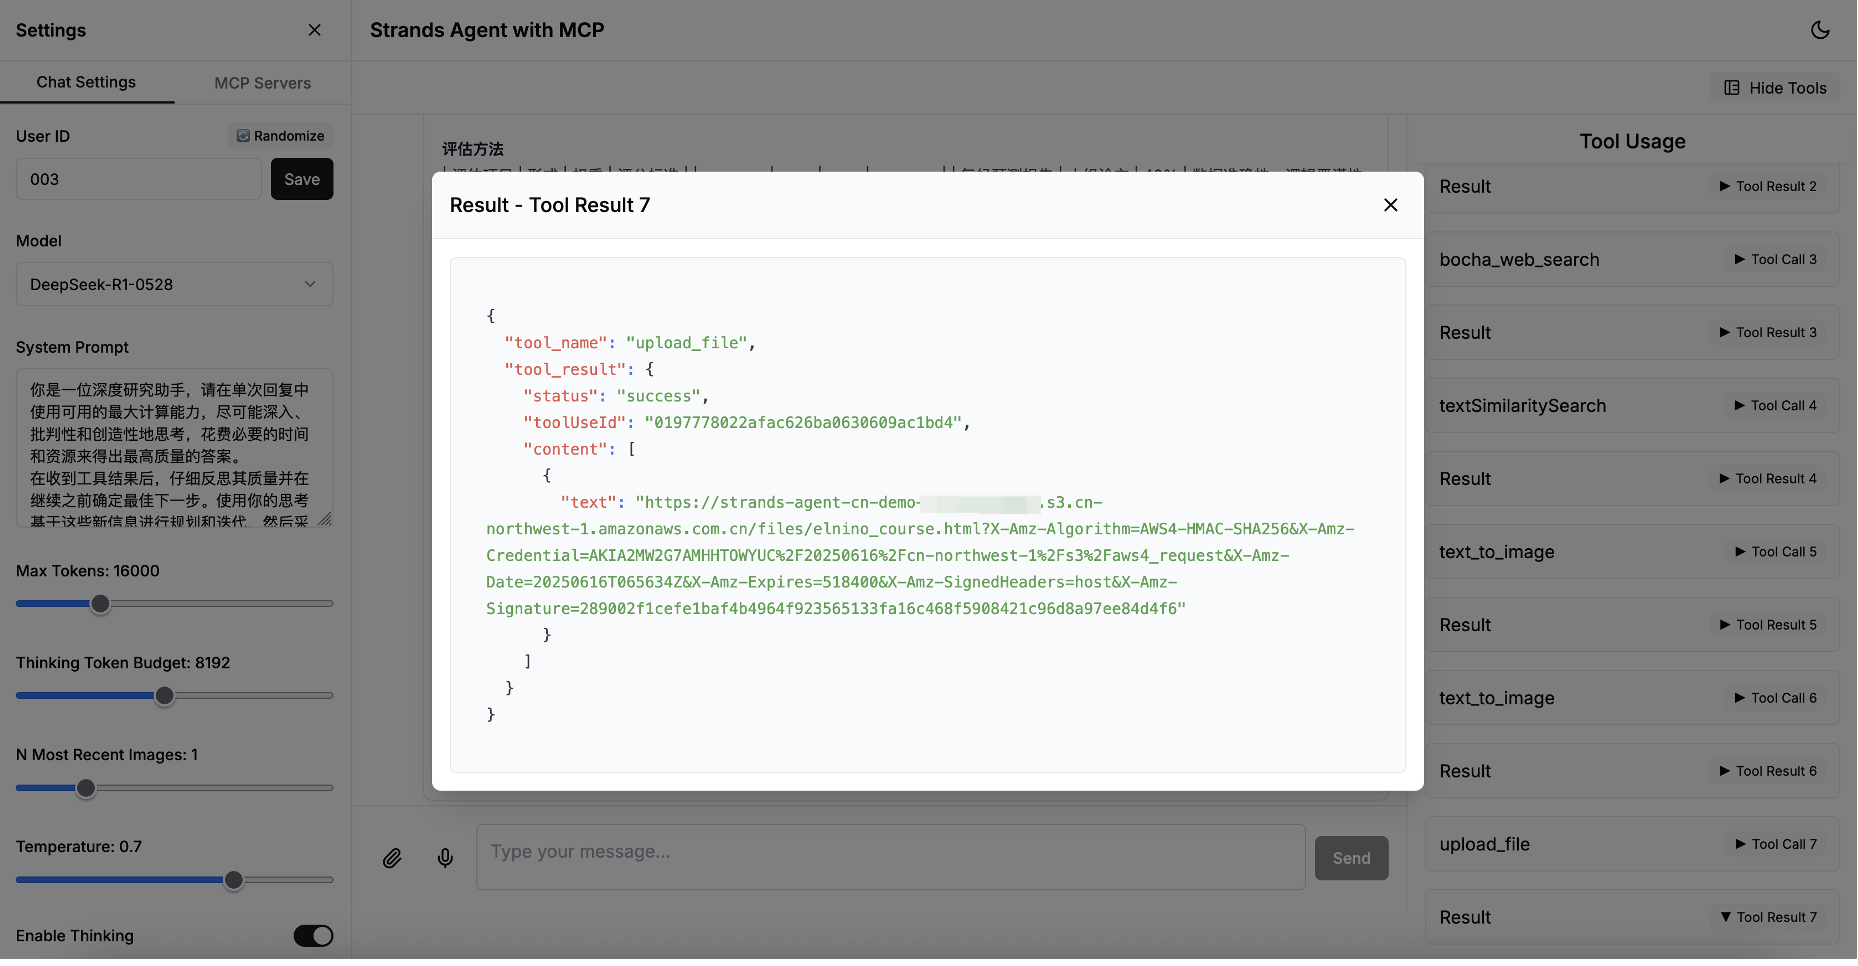The image size is (1858, 966).
Task: Collapse the Tool Result 7 entry
Action: (1768, 917)
